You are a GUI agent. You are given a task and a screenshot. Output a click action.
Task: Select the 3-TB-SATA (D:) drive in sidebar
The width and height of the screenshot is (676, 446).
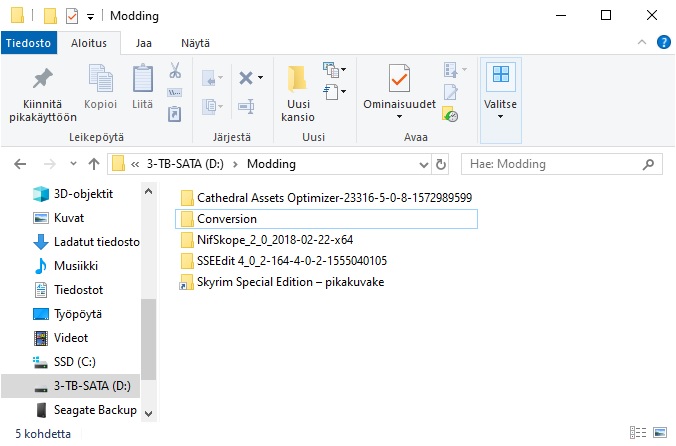92,385
